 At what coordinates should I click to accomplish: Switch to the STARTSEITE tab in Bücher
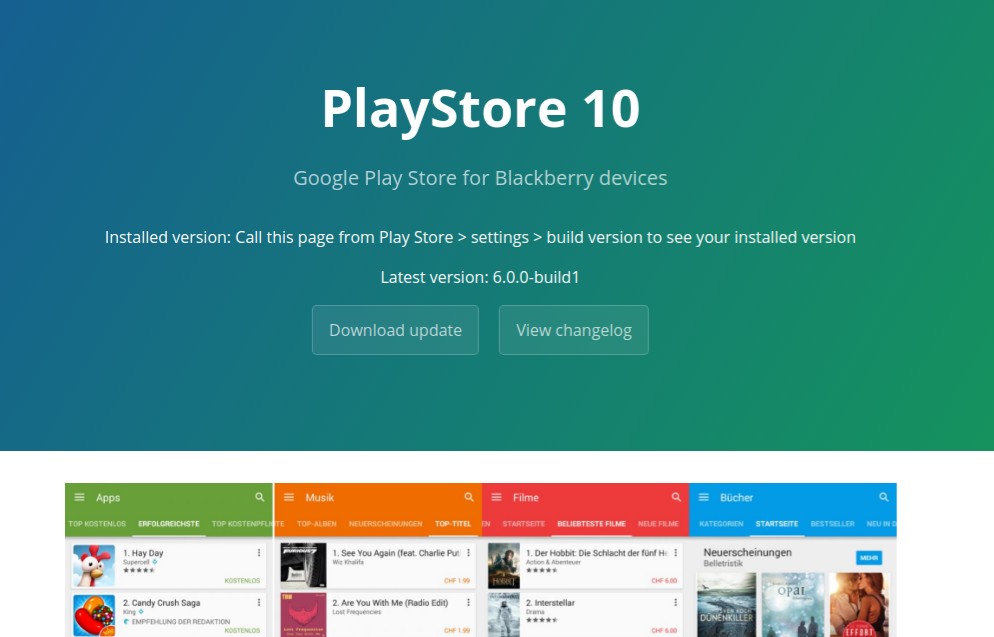(777, 524)
